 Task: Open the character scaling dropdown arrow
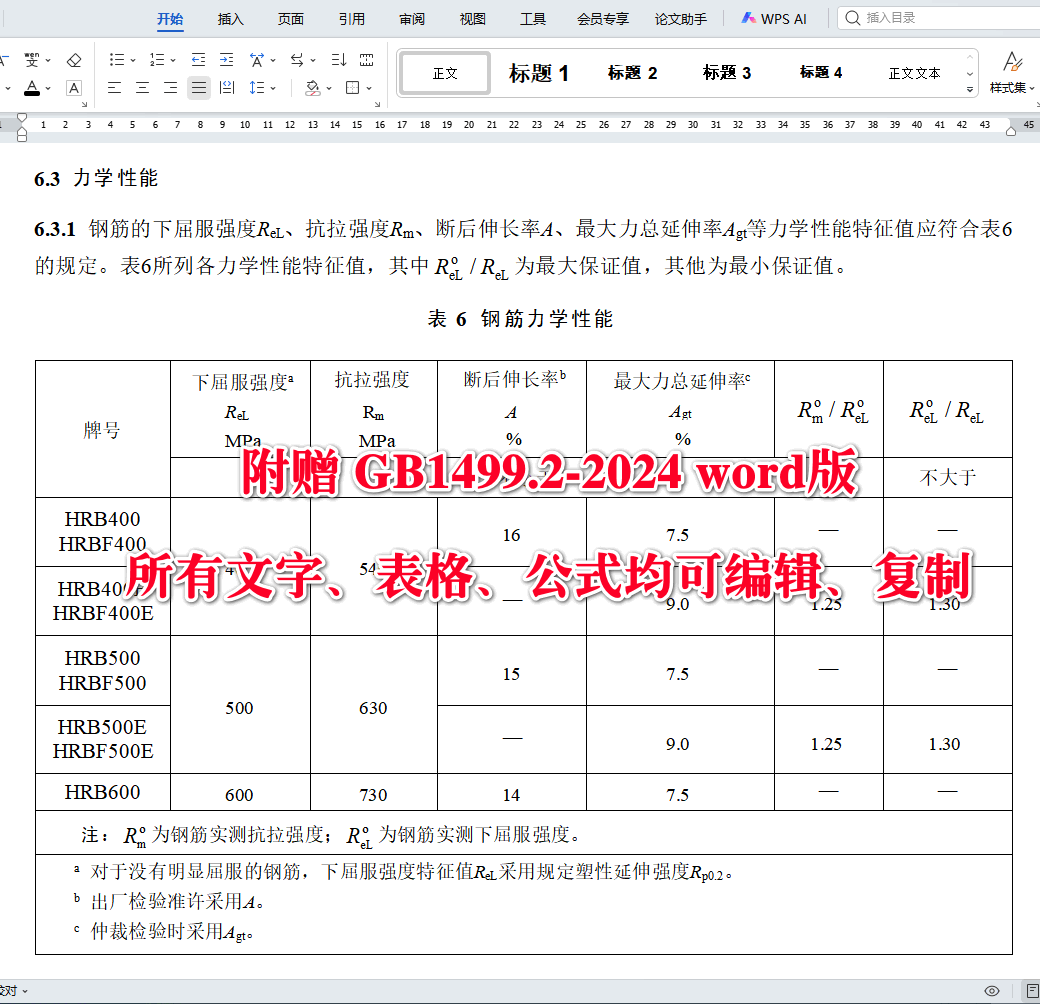click(x=273, y=61)
